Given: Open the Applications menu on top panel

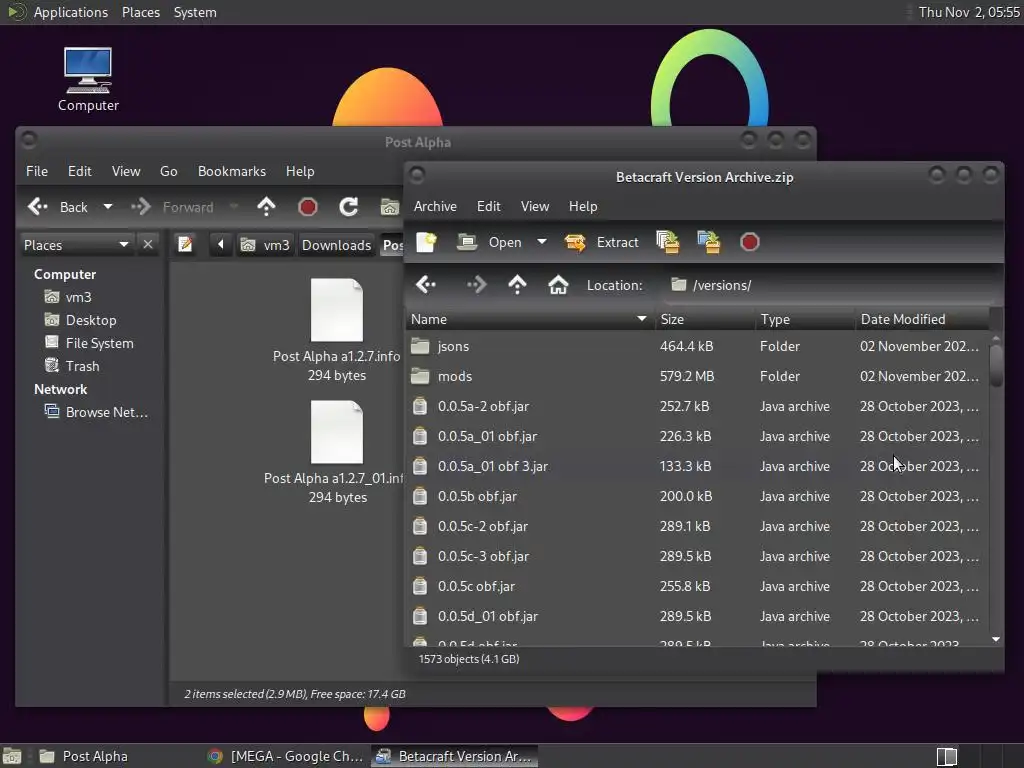Looking at the screenshot, I should coord(71,12).
